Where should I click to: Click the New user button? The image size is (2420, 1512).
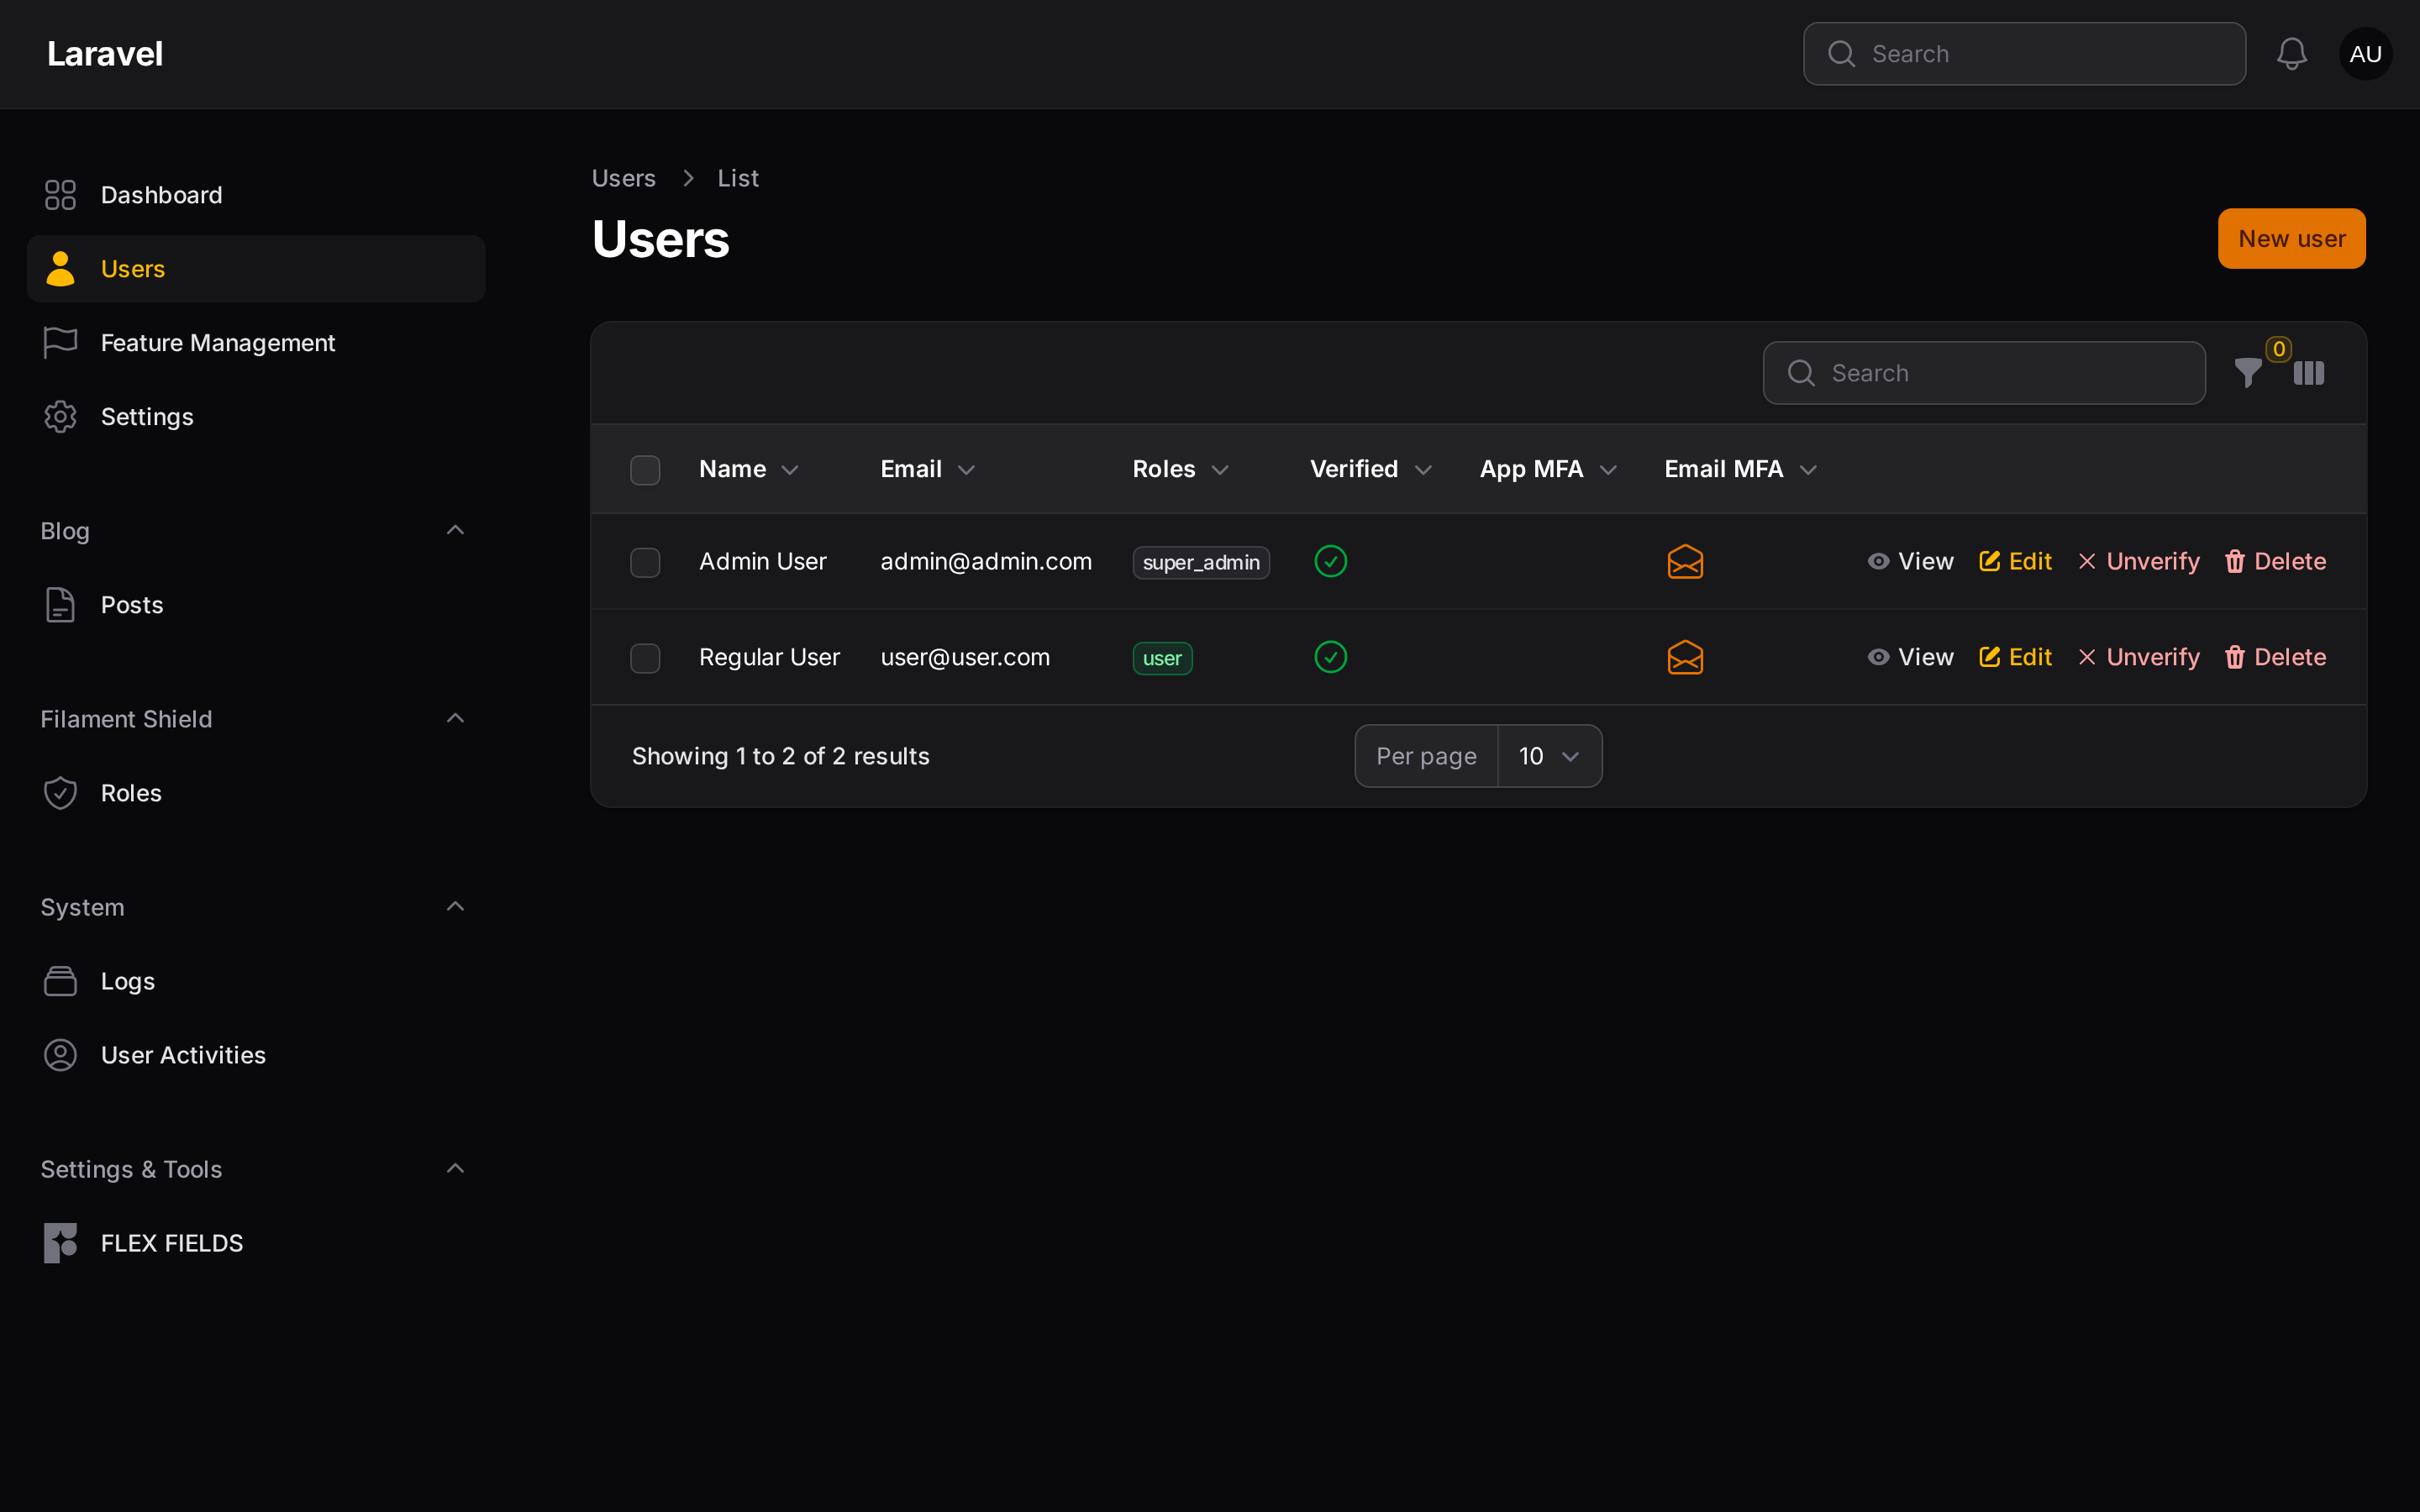2291,239
